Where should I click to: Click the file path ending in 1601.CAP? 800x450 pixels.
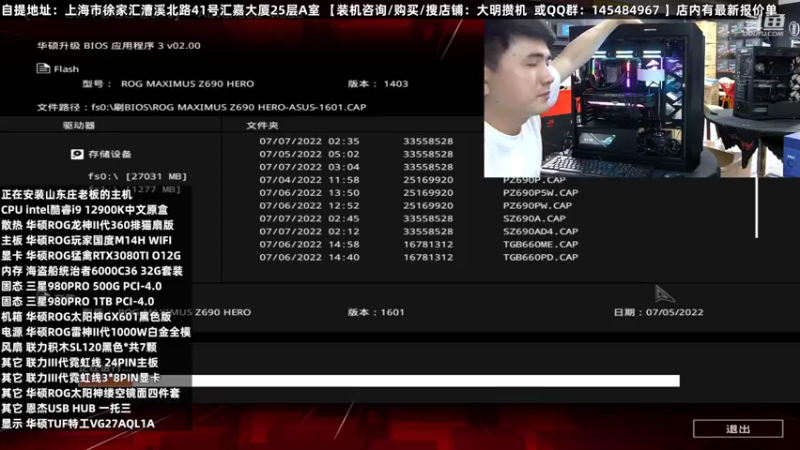click(x=202, y=107)
